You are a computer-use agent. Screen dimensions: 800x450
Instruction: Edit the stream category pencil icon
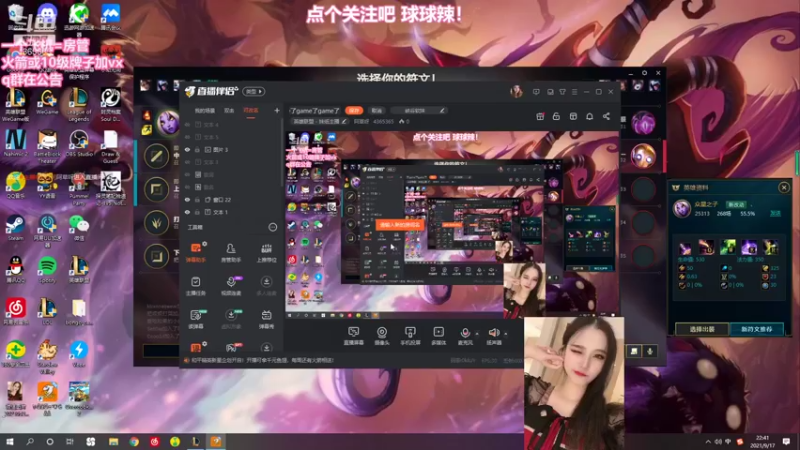point(344,121)
